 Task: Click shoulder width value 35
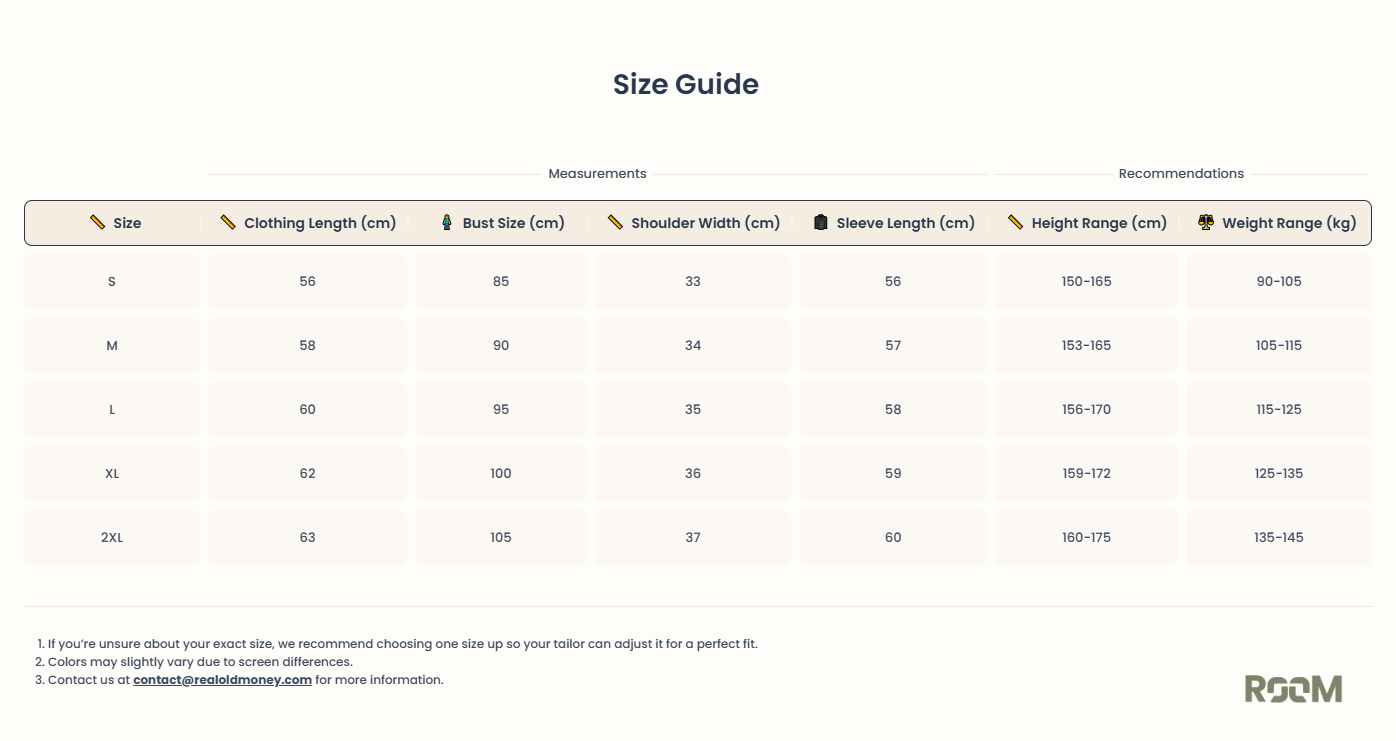(693, 410)
